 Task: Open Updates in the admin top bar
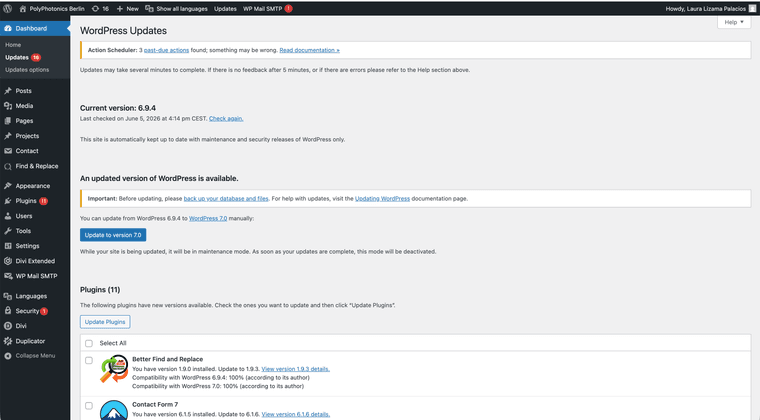(x=225, y=9)
